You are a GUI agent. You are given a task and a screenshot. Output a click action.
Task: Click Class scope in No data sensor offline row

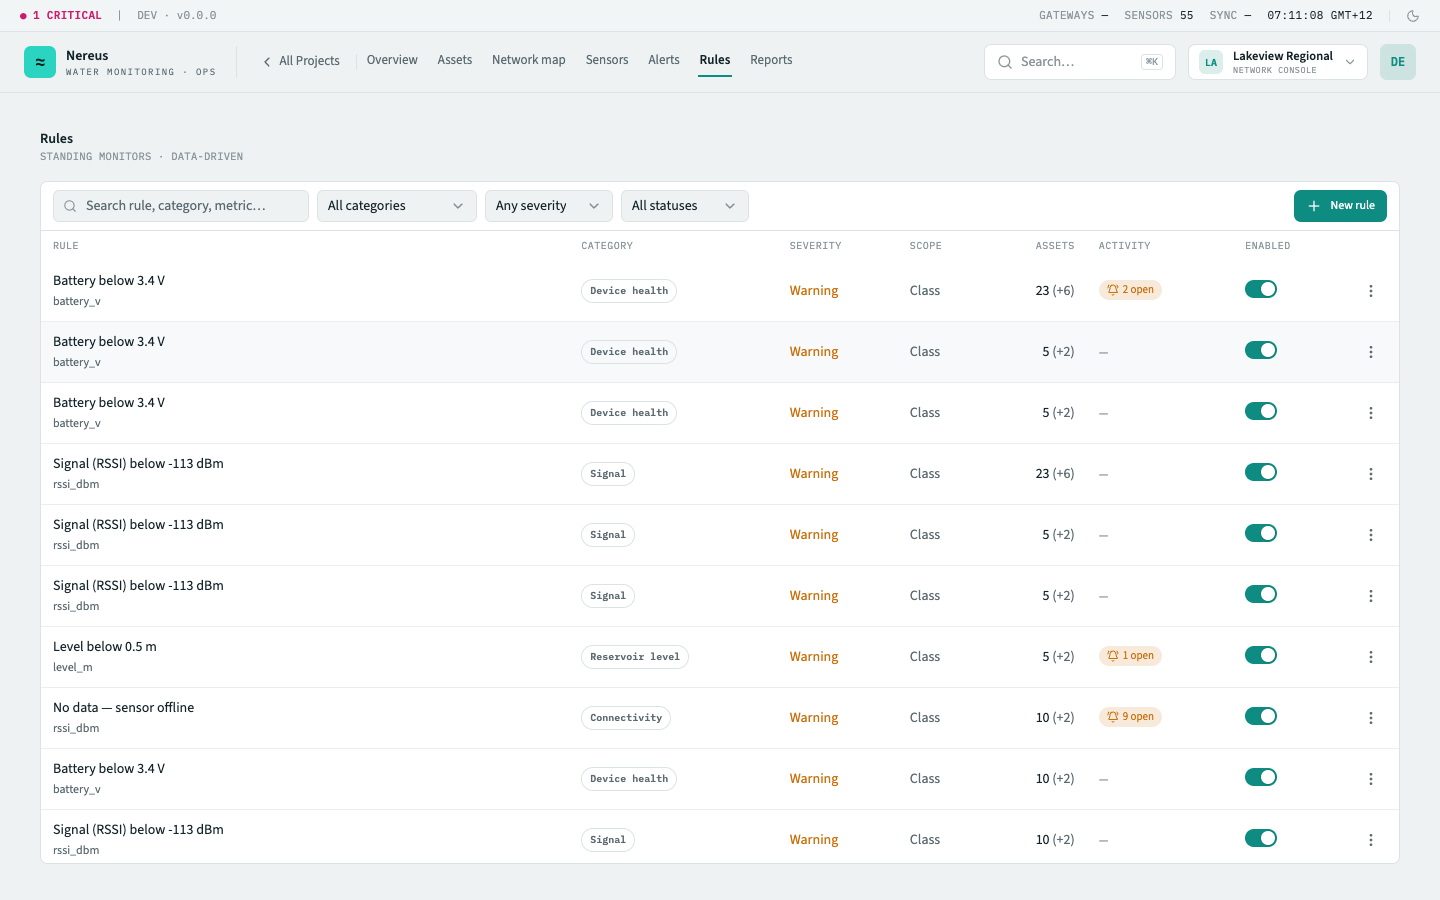pos(925,718)
